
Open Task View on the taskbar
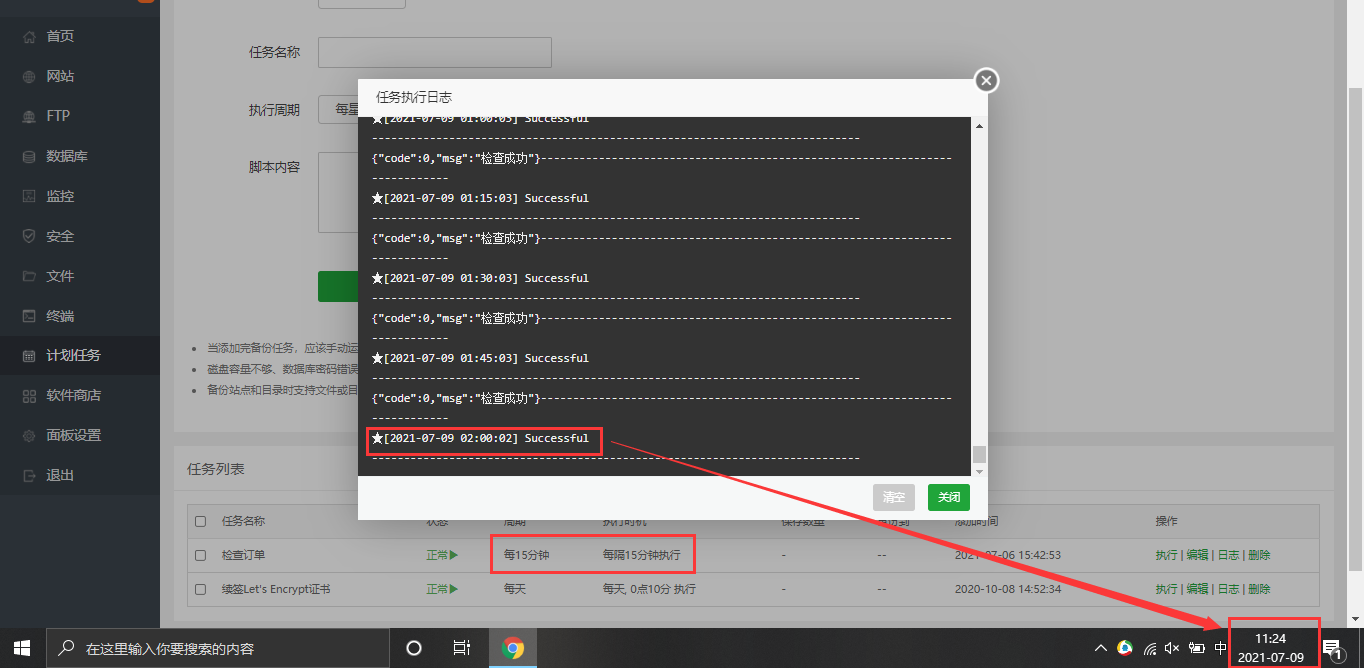[461, 648]
